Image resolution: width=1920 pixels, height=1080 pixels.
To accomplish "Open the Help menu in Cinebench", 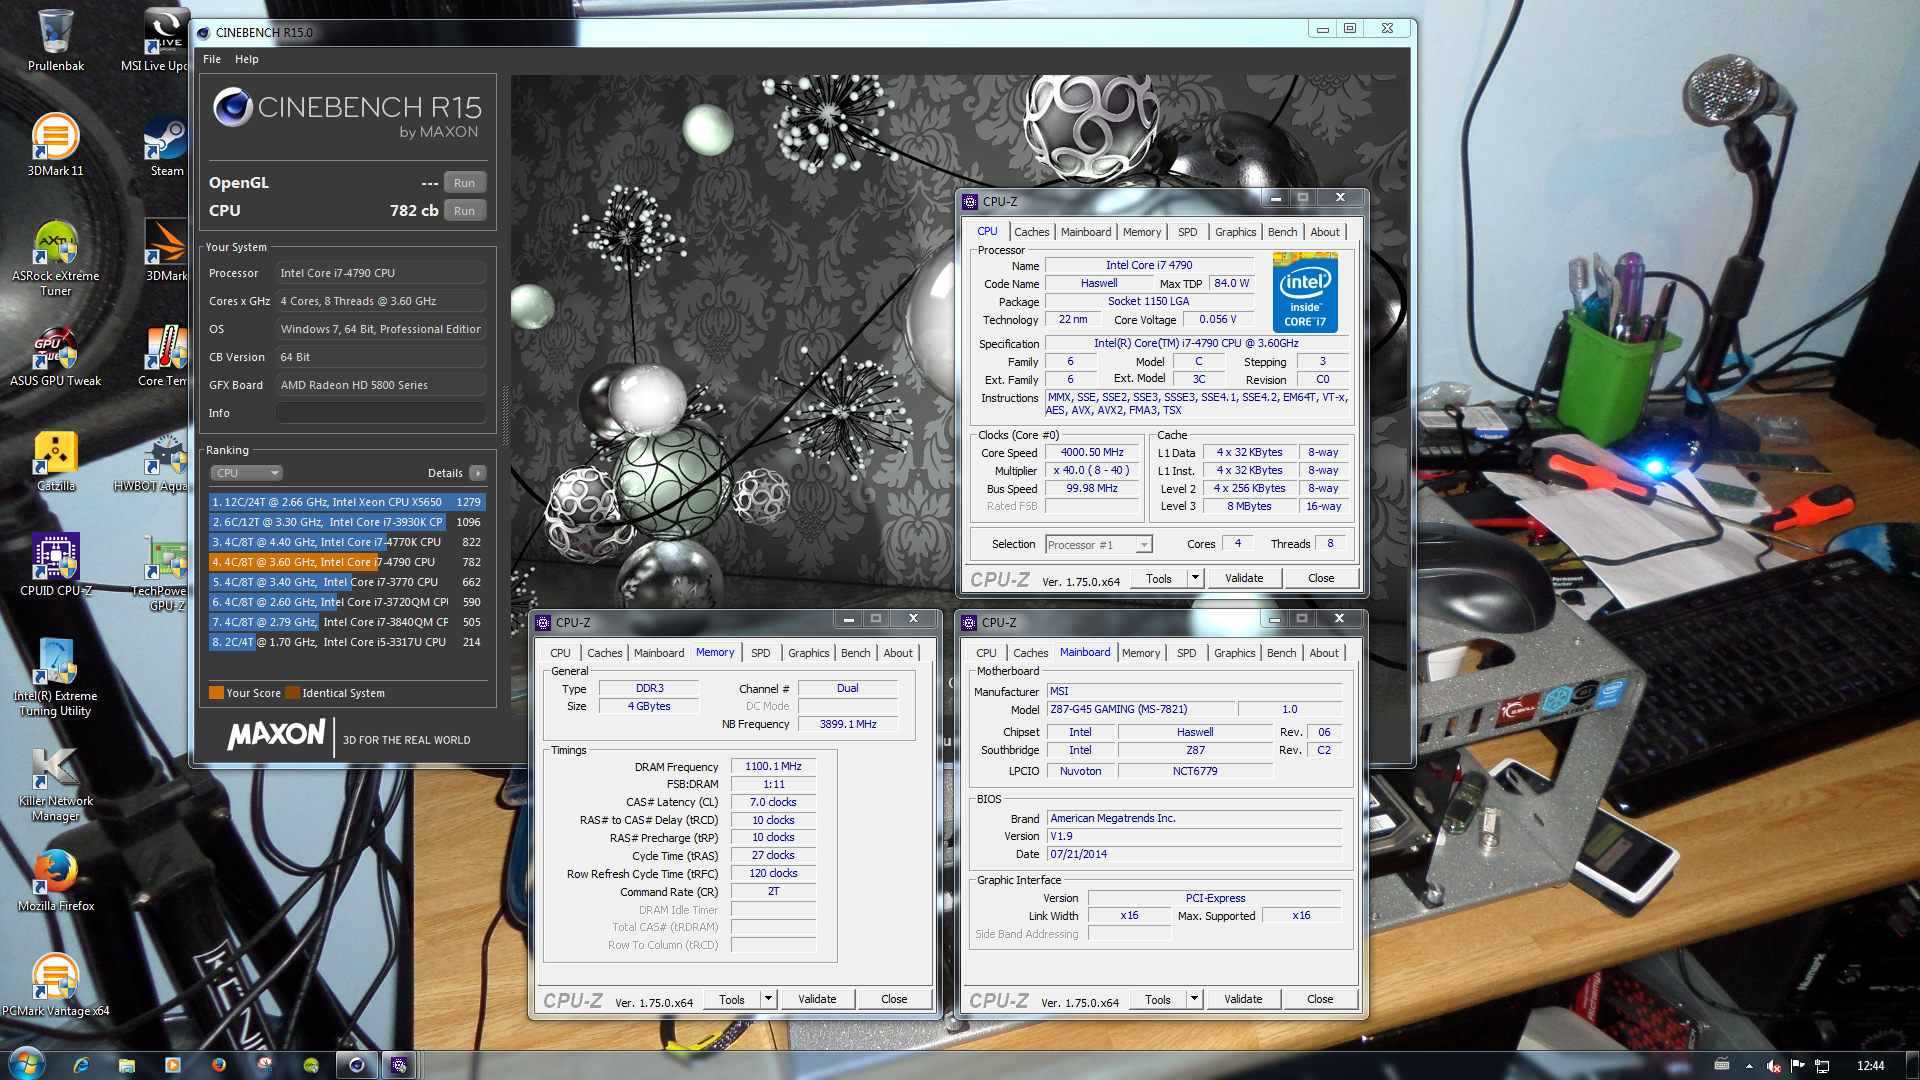I will pos(247,59).
